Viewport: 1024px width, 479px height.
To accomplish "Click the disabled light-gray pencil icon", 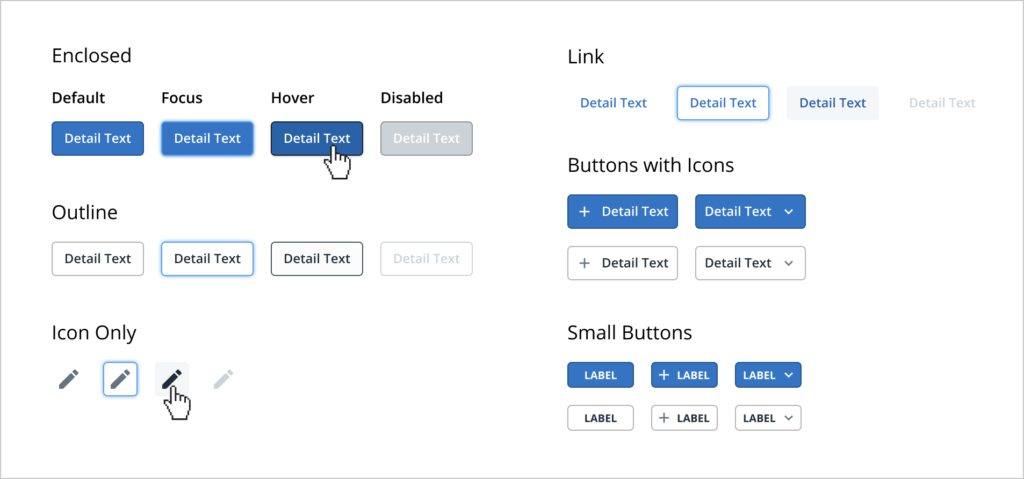I will tap(224, 379).
